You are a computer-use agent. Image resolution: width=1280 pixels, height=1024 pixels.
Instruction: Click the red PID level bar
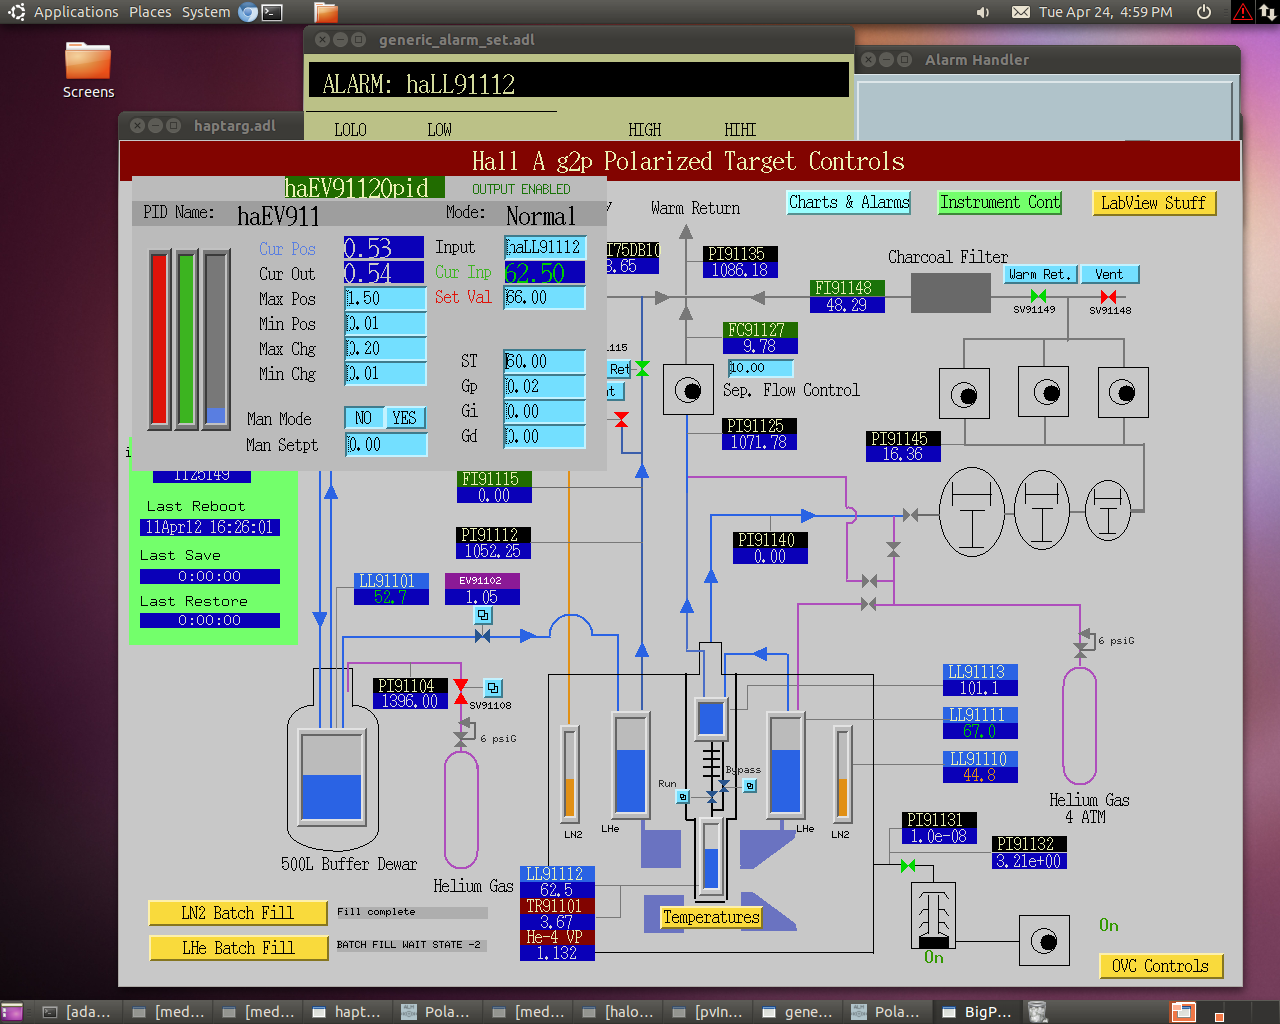(x=160, y=340)
